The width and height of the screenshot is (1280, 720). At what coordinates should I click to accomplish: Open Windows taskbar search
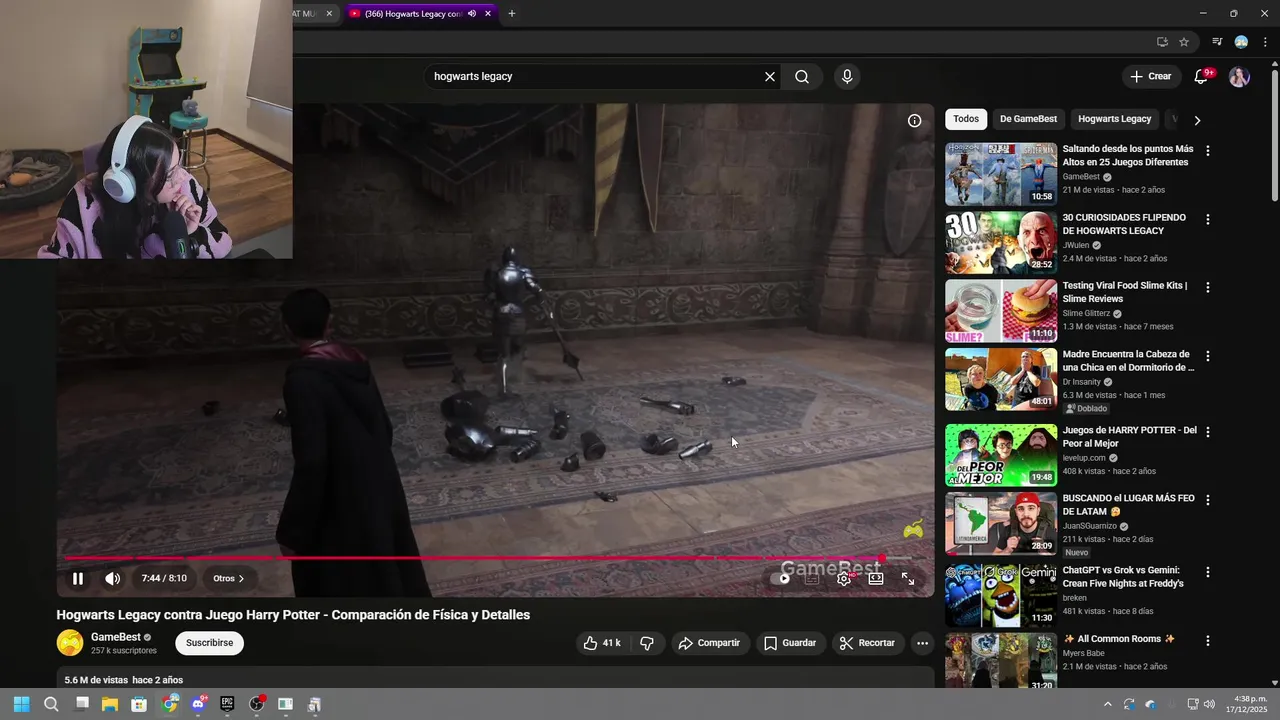point(51,704)
